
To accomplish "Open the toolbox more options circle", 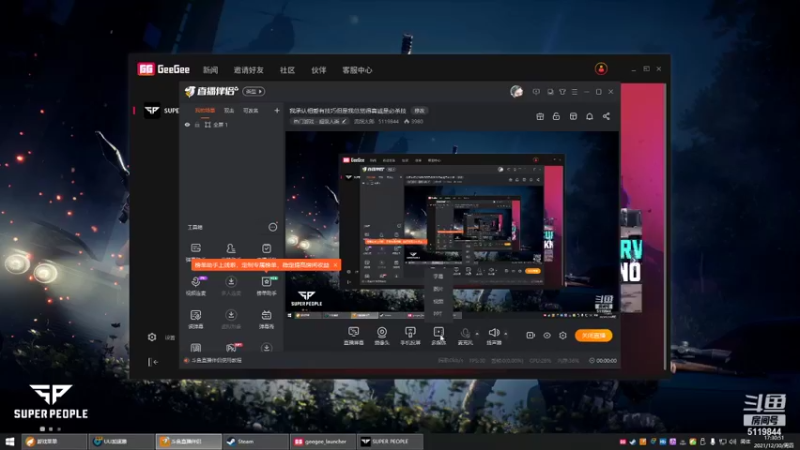I will (273, 227).
